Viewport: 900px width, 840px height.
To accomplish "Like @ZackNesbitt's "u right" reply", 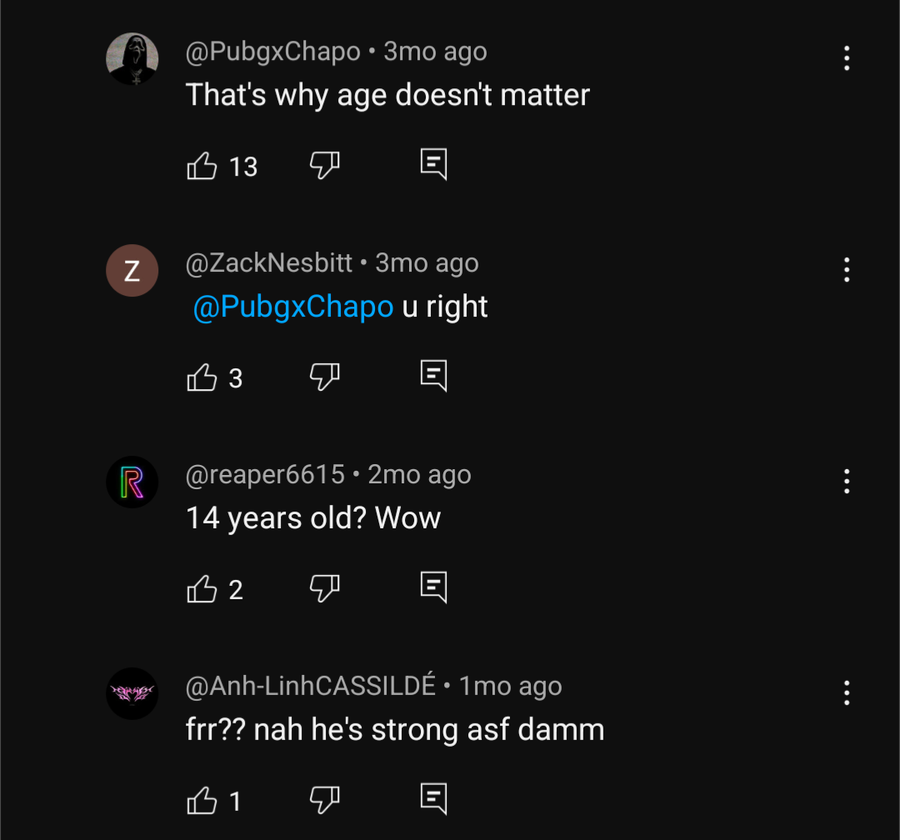I will pyautogui.click(x=202, y=378).
